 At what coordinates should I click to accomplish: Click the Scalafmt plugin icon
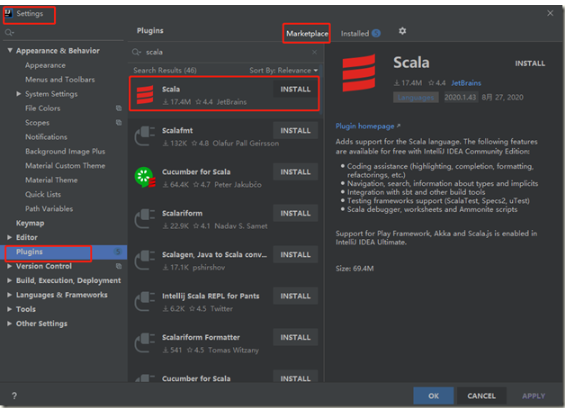coord(145,136)
